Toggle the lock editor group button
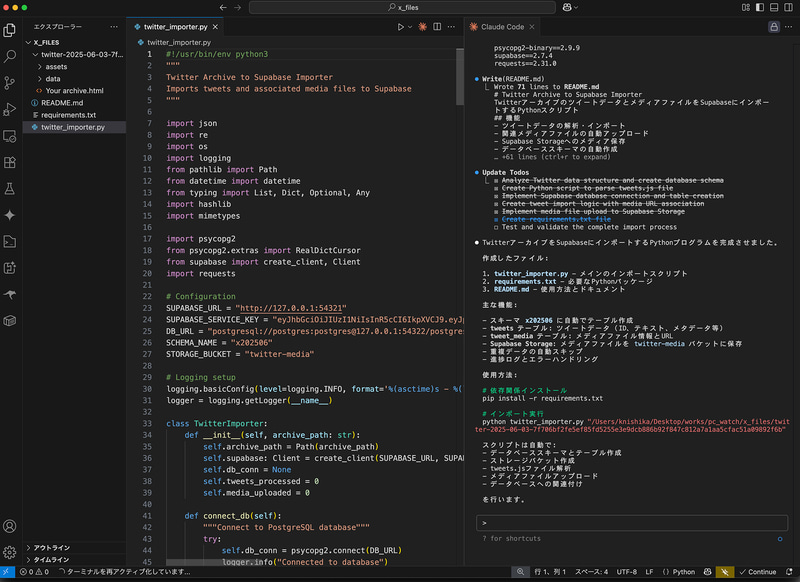 [773, 27]
